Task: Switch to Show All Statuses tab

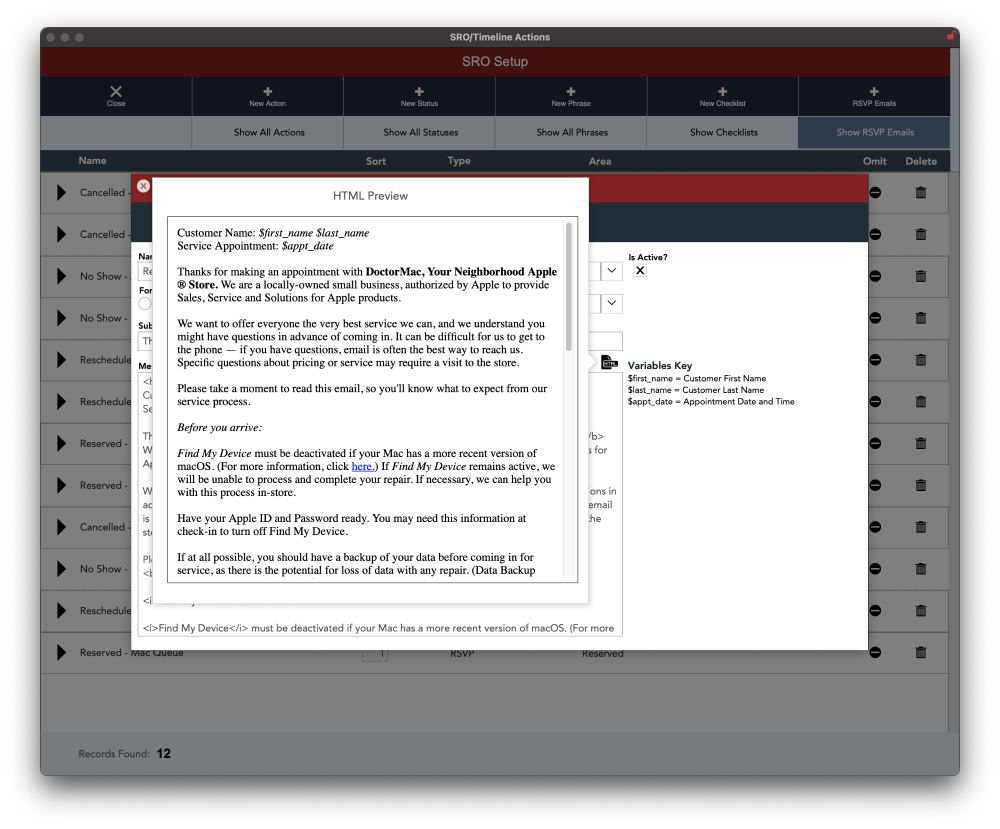Action: (420, 133)
